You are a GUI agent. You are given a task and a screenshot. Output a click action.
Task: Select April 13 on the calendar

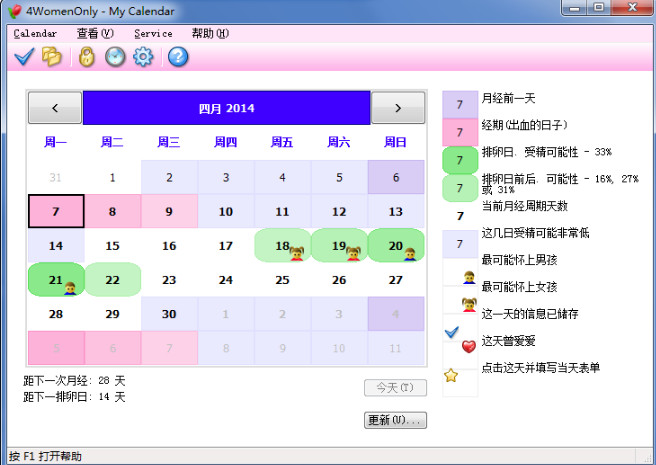(396, 211)
